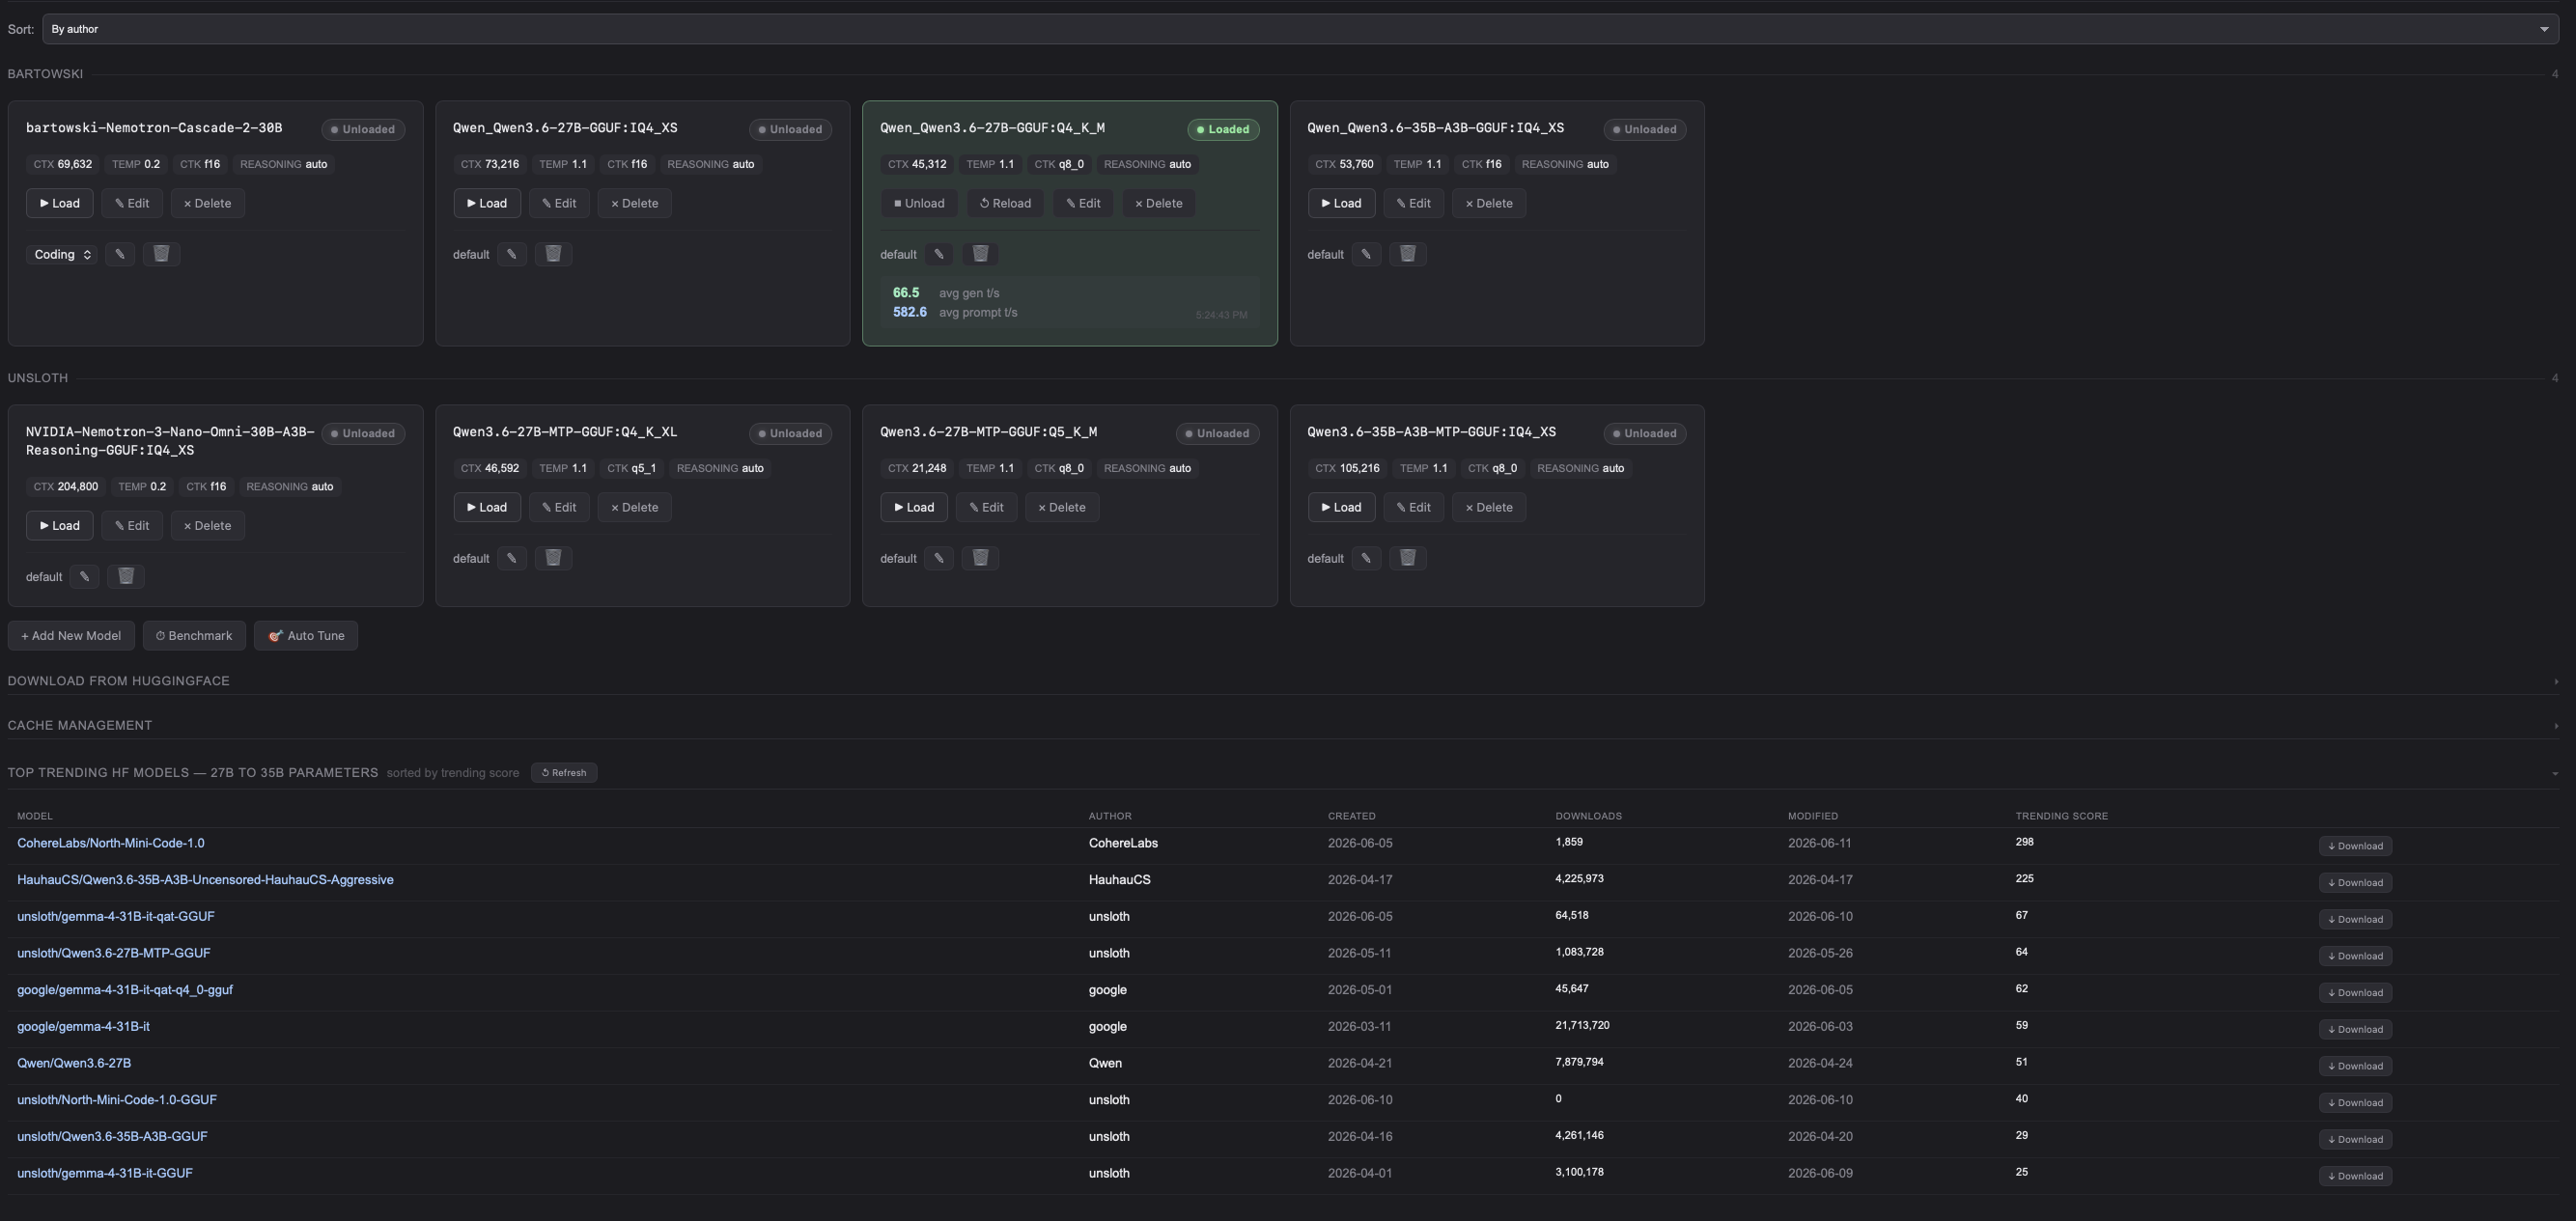Click preset pencil icon on Qwen_Qwen3.6-35B-A3B-GGUF:IQ4_XS card
This screenshot has width=2576, height=1221.
[1366, 254]
